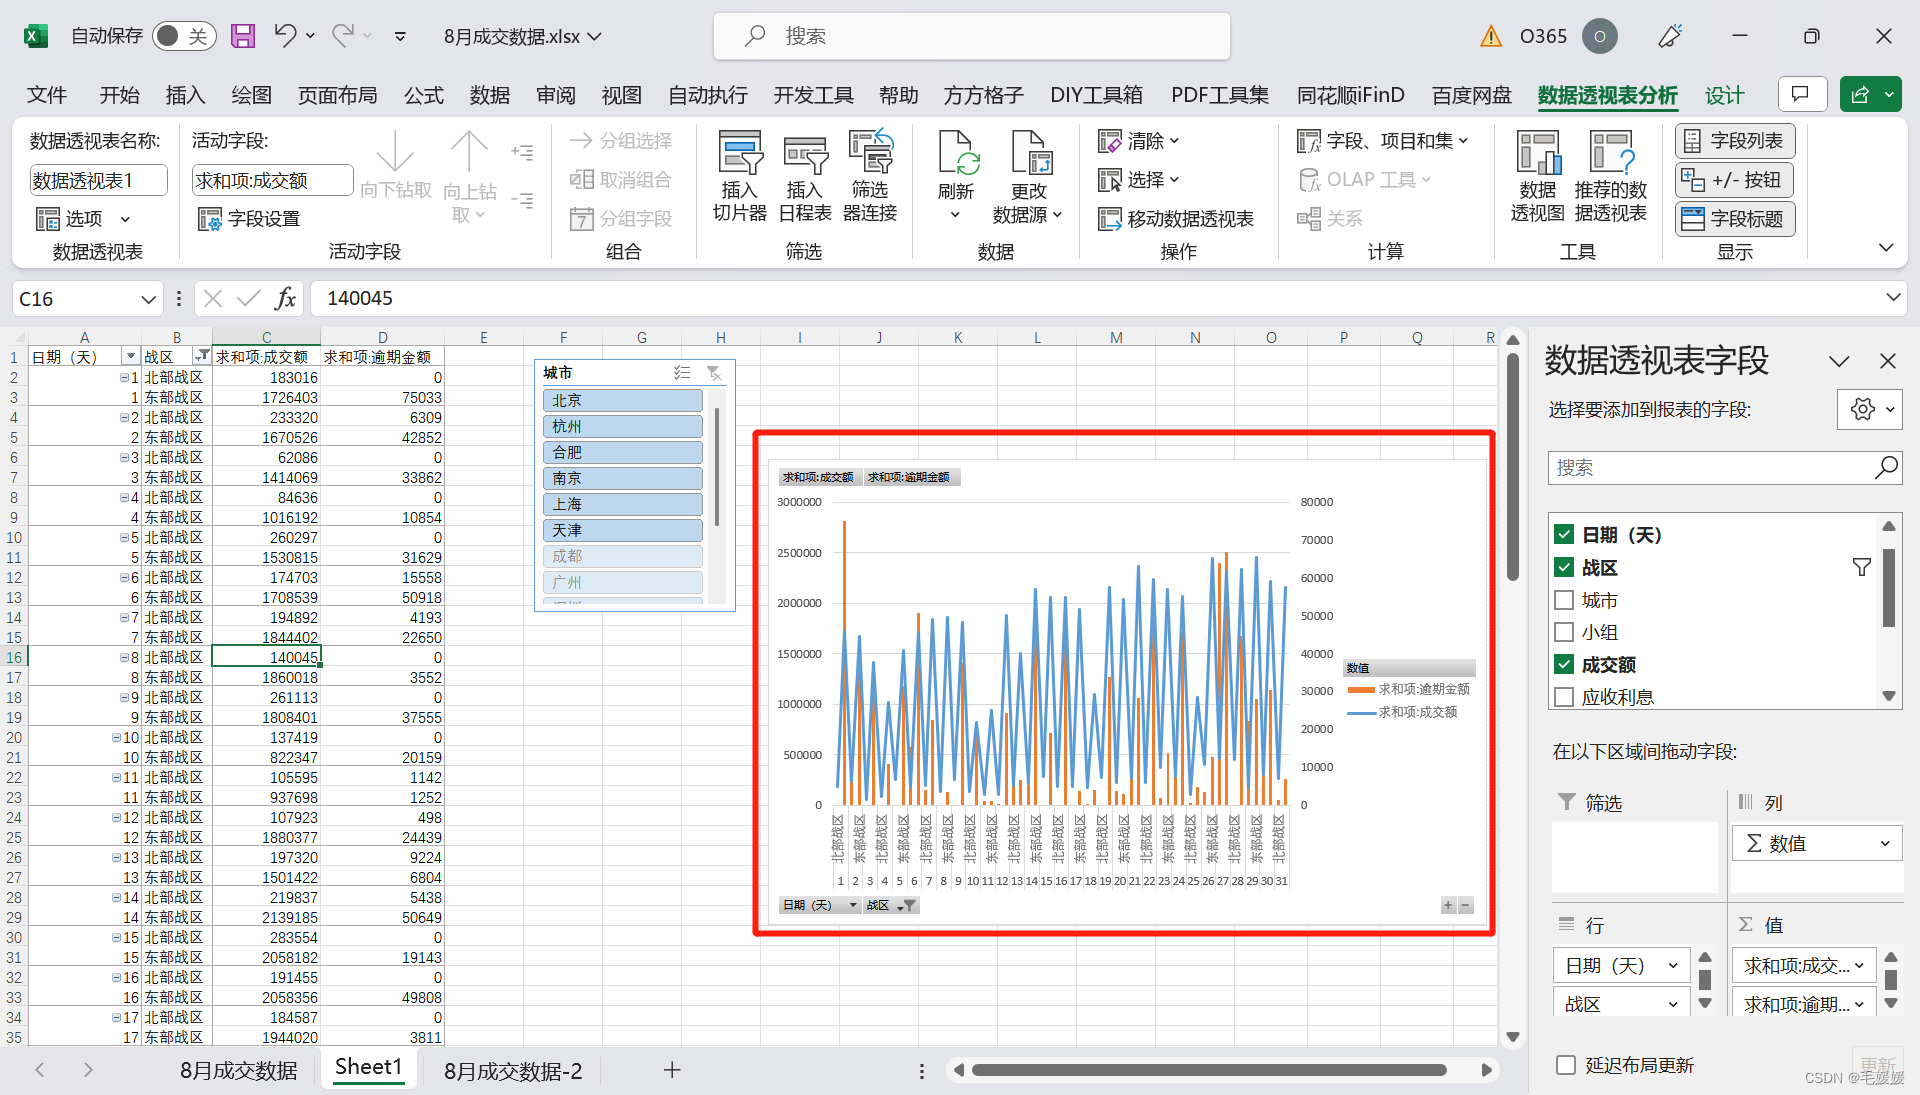Click the slicer multi-select icon

682,373
